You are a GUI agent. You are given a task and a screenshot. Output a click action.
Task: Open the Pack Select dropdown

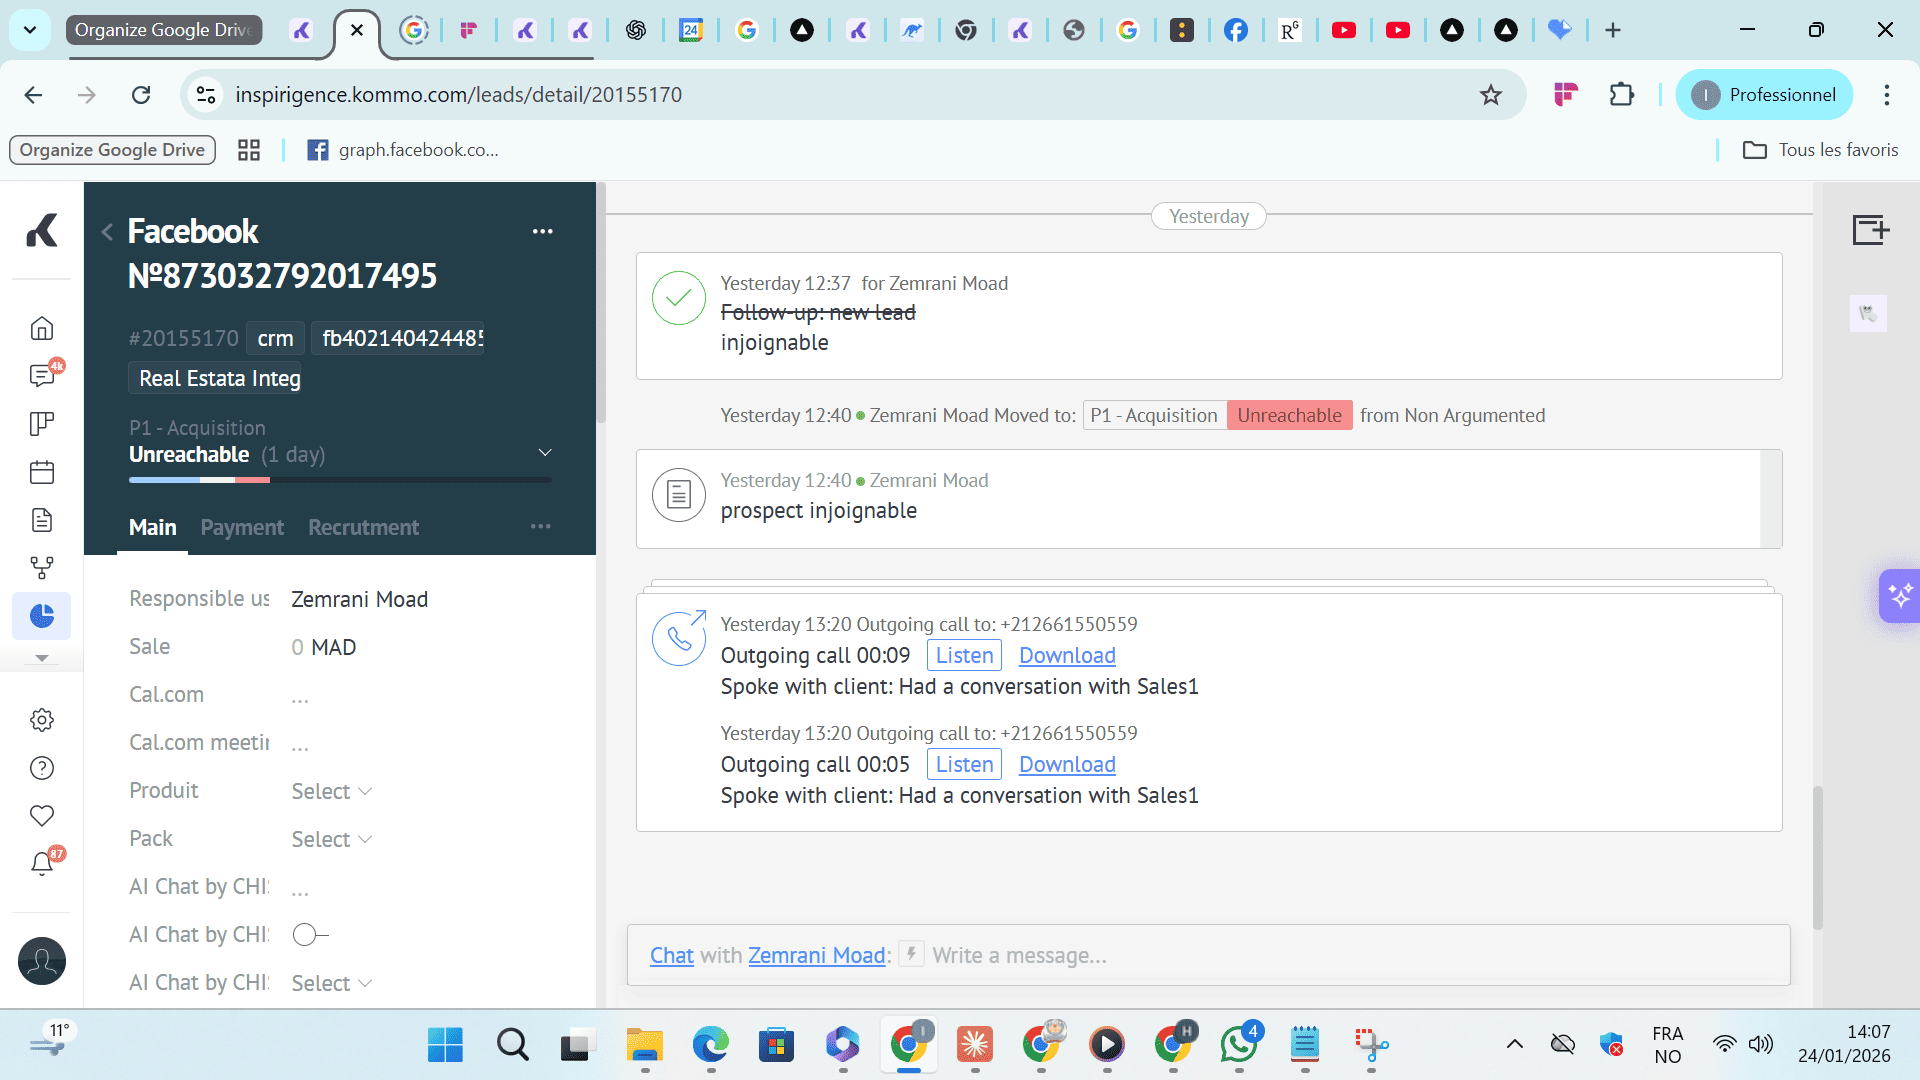[331, 839]
